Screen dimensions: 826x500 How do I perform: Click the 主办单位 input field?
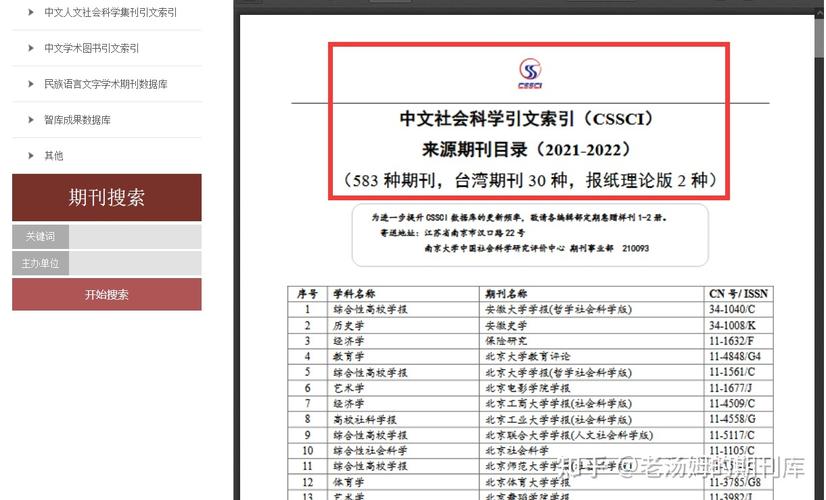(135, 263)
